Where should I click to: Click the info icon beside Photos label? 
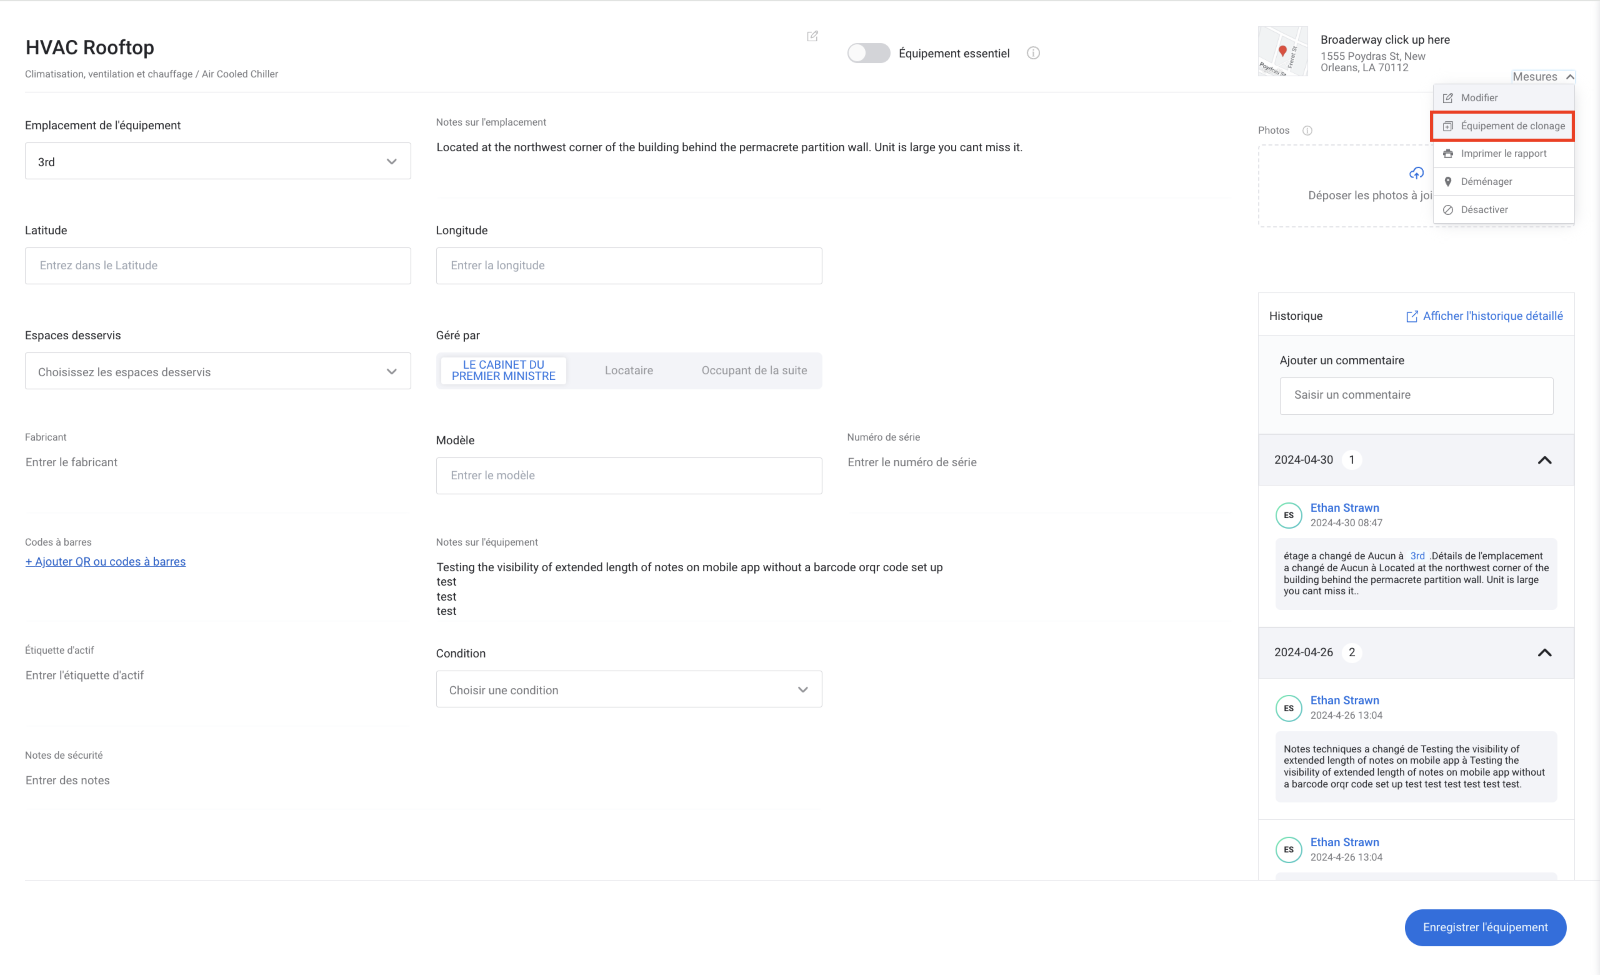tap(1307, 131)
